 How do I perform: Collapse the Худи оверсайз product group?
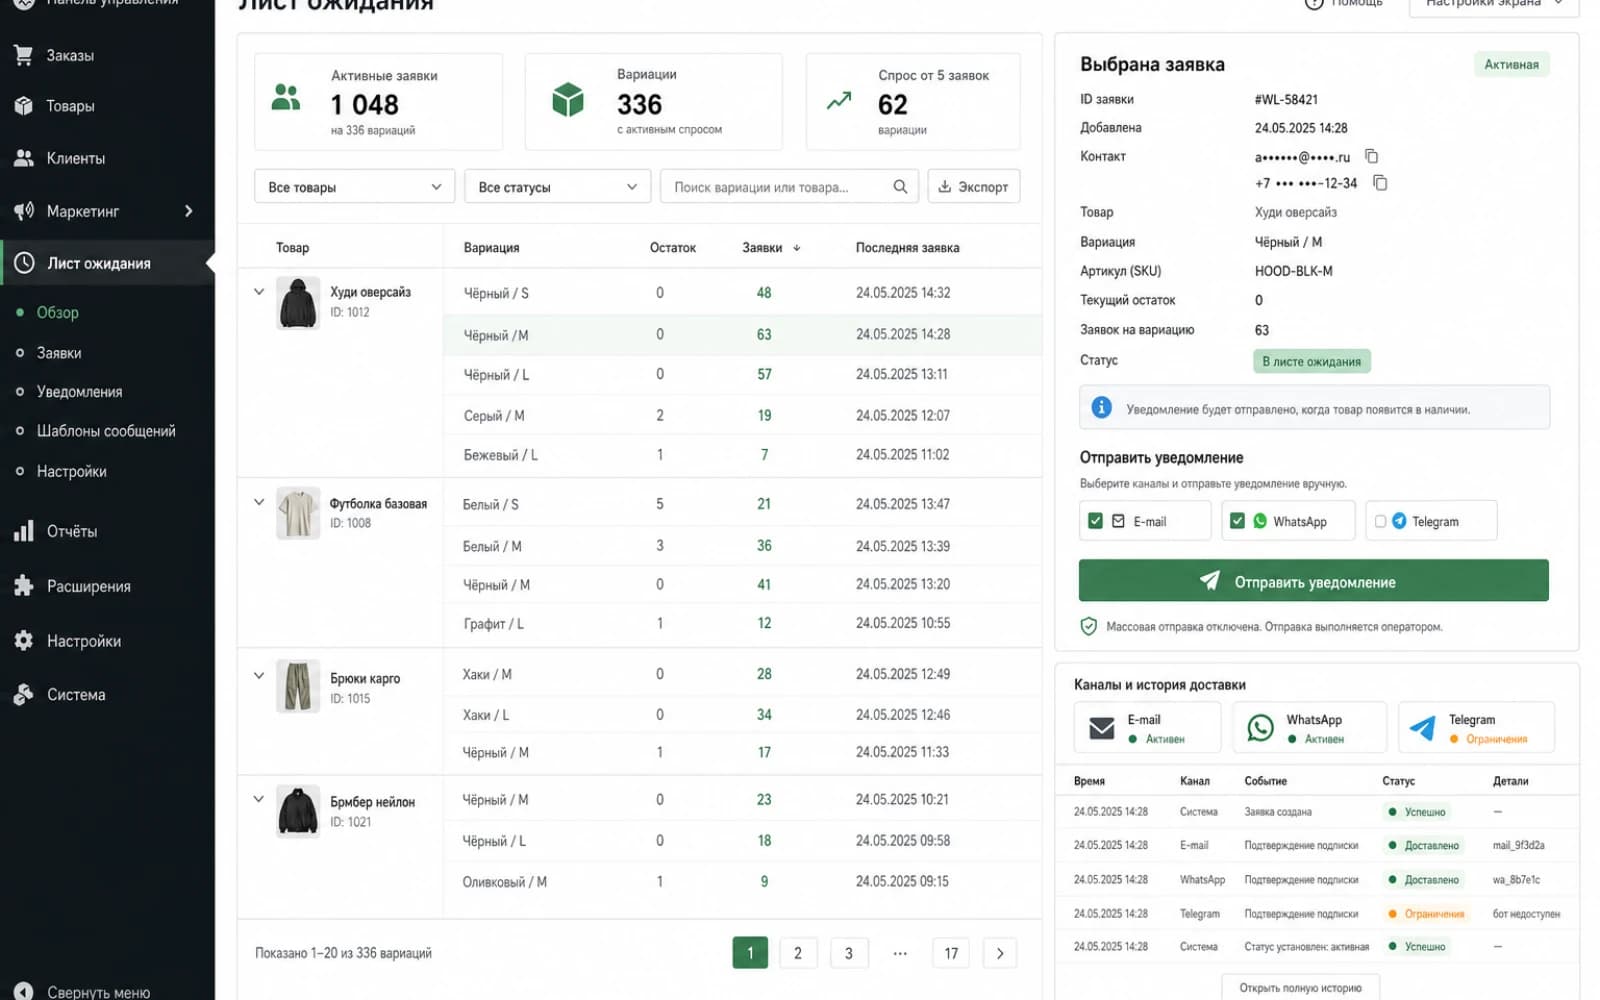tap(259, 292)
